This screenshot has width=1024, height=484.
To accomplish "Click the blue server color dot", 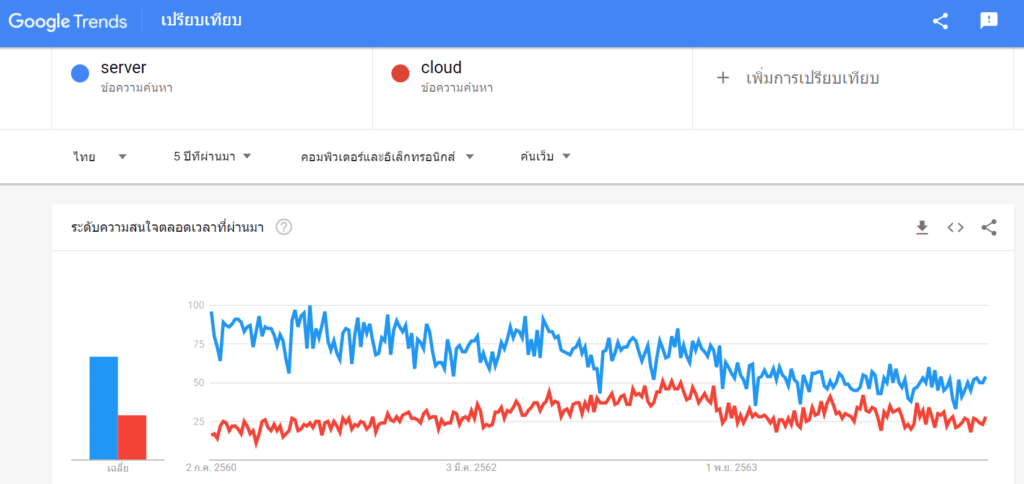I will (80, 74).
